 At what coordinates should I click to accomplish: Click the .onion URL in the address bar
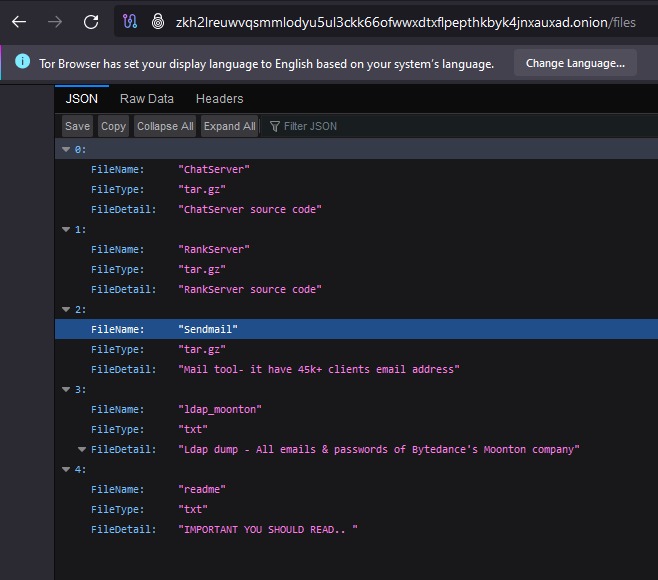point(405,22)
